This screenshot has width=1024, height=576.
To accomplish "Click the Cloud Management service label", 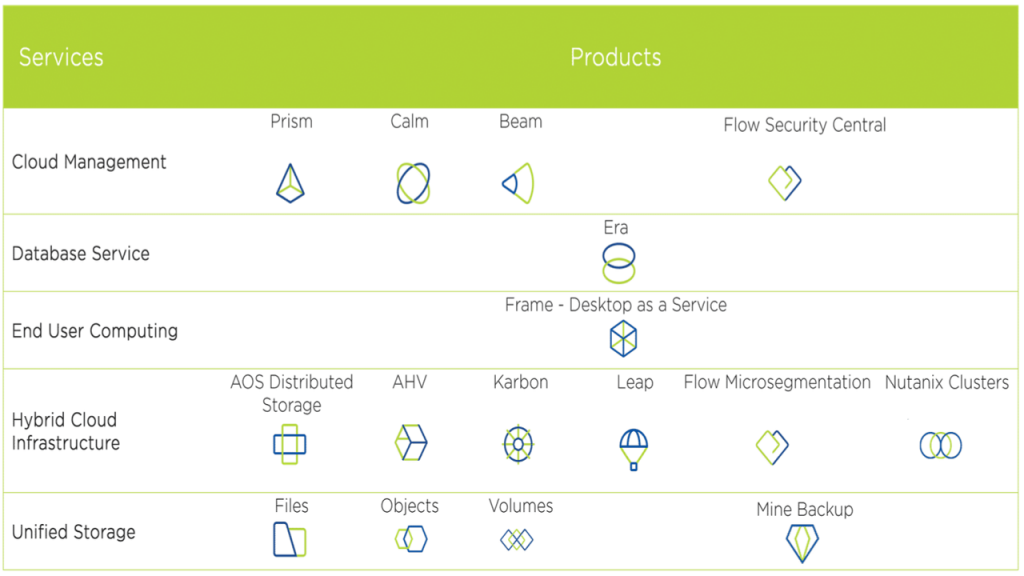I will 89,162.
